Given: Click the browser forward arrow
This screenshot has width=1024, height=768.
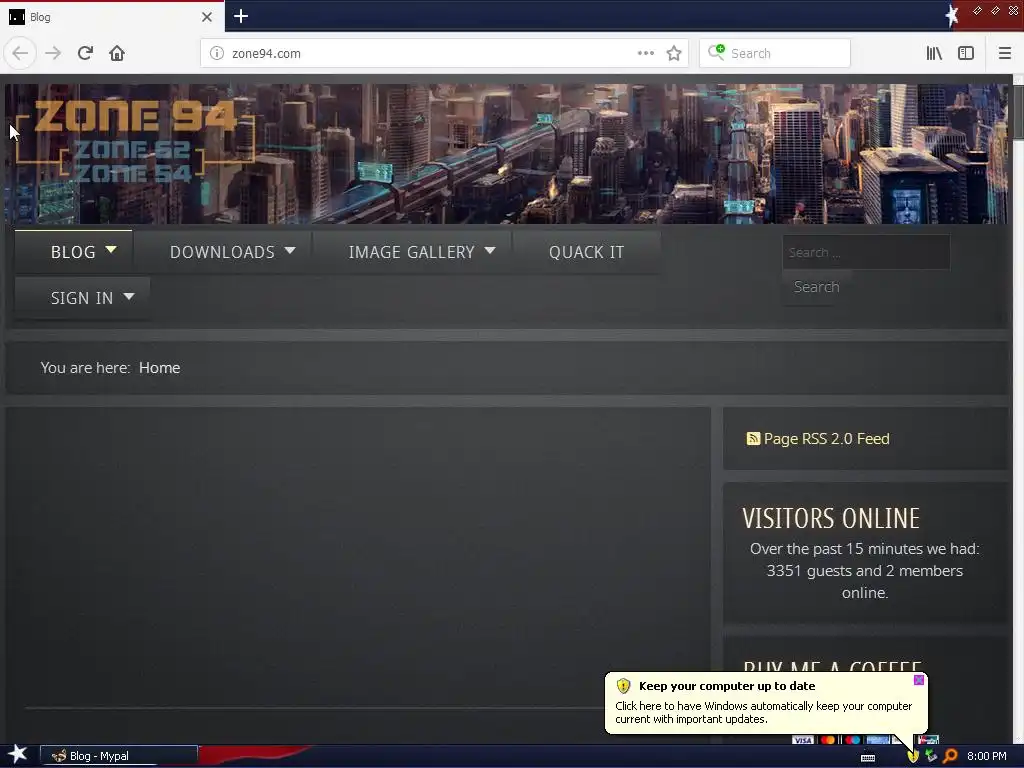Looking at the screenshot, I should (x=53, y=53).
